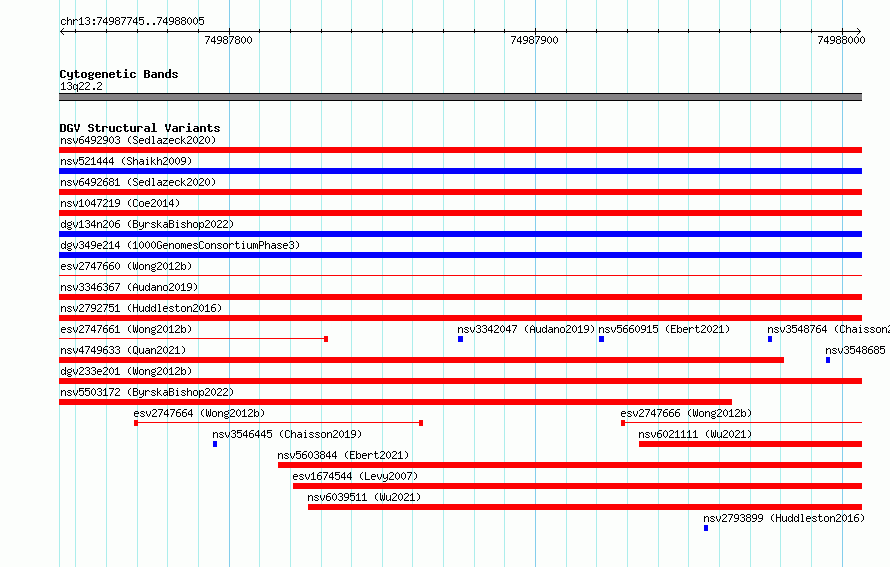Click the esv1674544 (Levy2007) label text

tap(355, 476)
